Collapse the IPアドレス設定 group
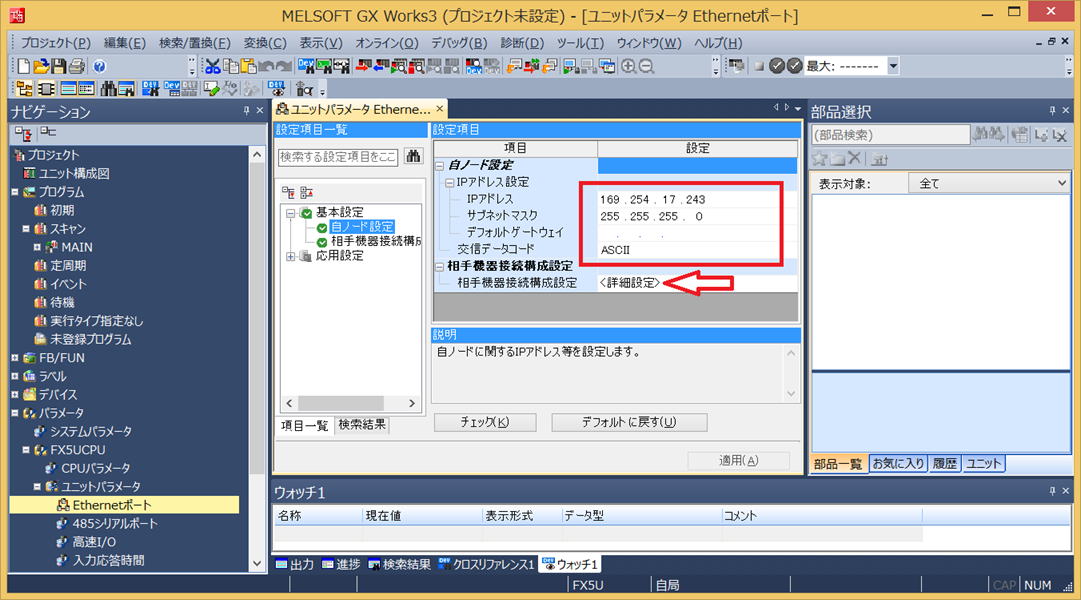The image size is (1081, 600). (x=449, y=183)
